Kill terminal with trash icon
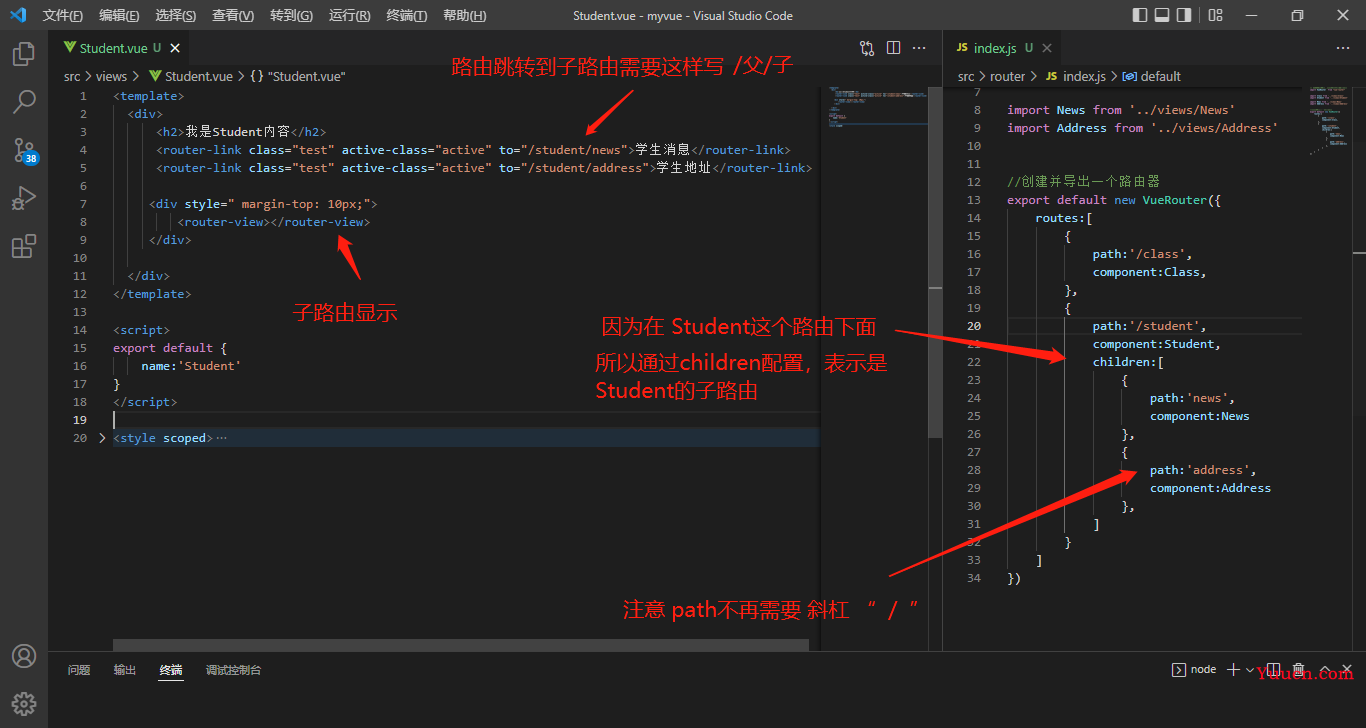The height and width of the screenshot is (728, 1366). pyautogui.click(x=1299, y=670)
